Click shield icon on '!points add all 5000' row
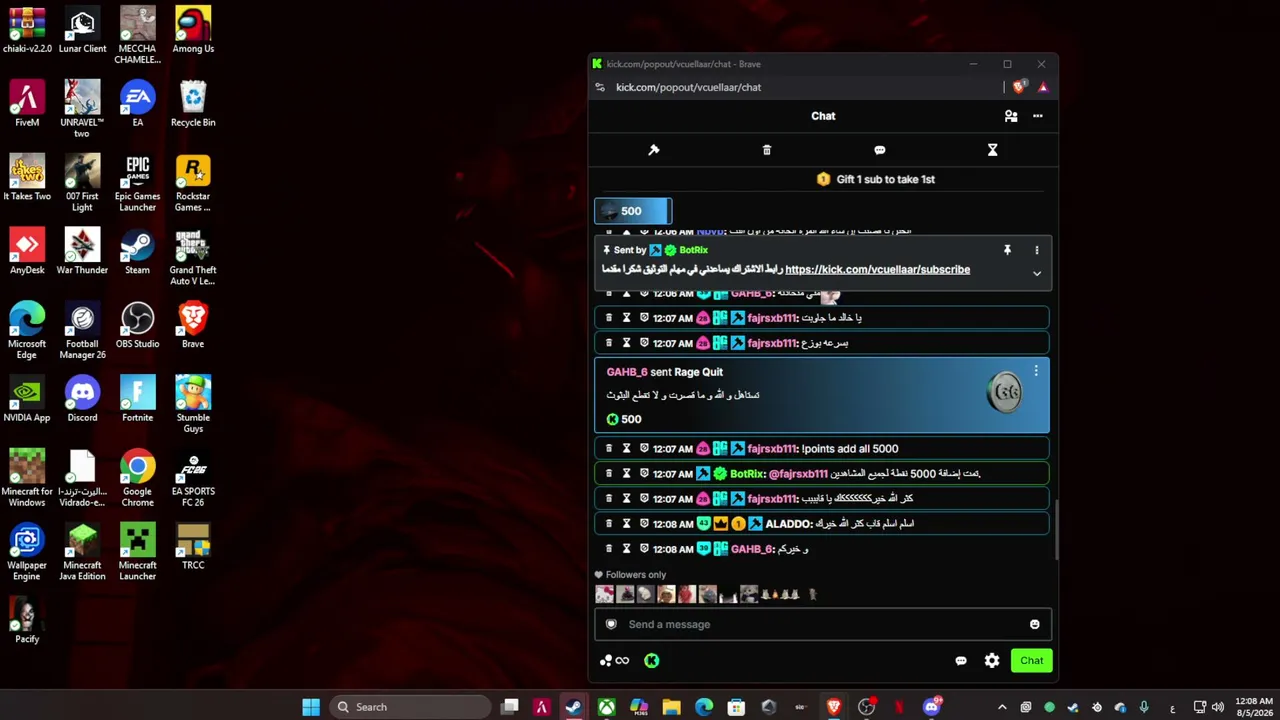This screenshot has width=1280, height=720. point(644,449)
